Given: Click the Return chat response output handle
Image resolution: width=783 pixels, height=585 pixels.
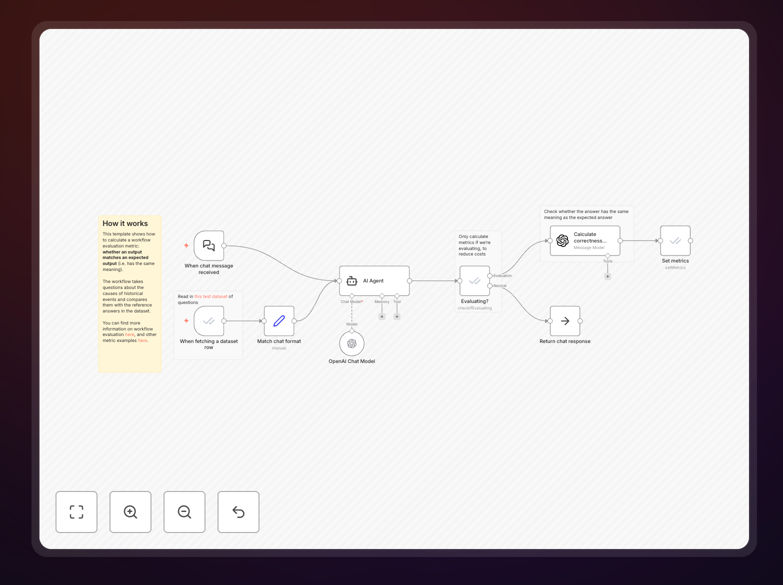Looking at the screenshot, I should click(580, 321).
